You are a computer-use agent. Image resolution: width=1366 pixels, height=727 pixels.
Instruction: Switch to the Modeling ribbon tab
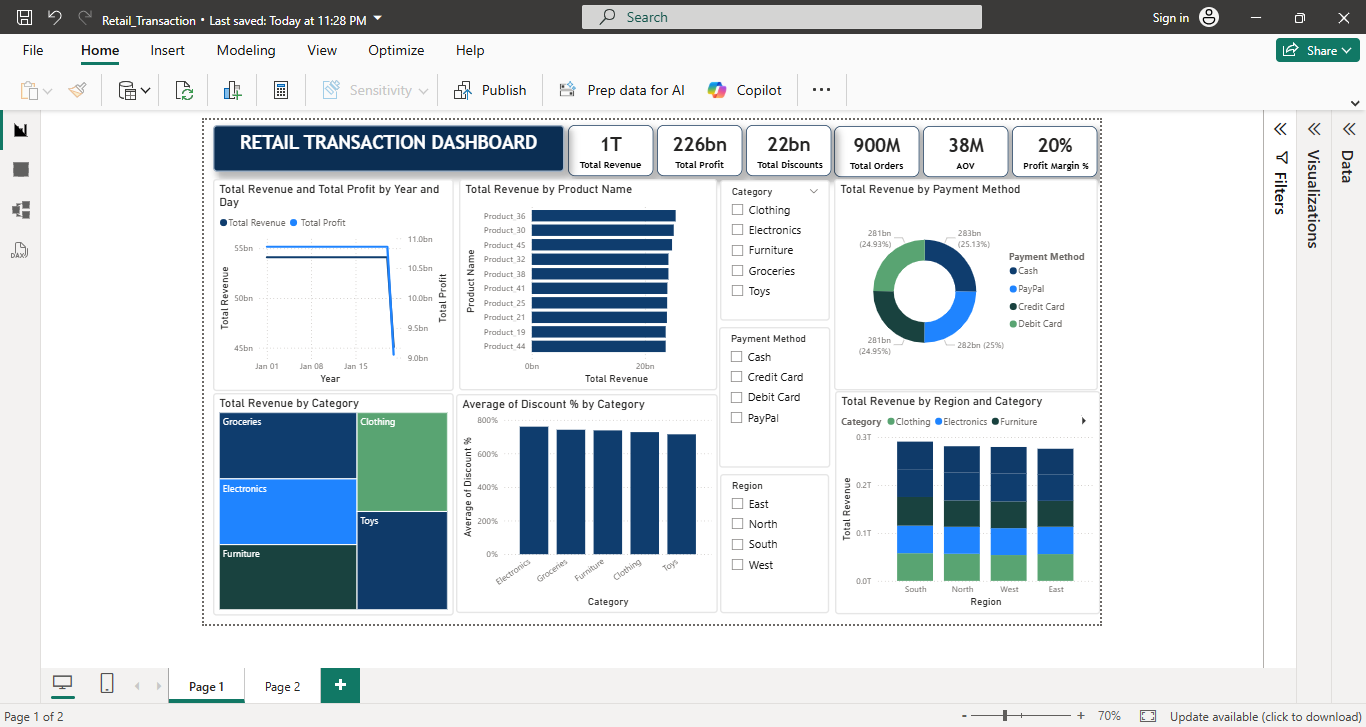(x=246, y=50)
